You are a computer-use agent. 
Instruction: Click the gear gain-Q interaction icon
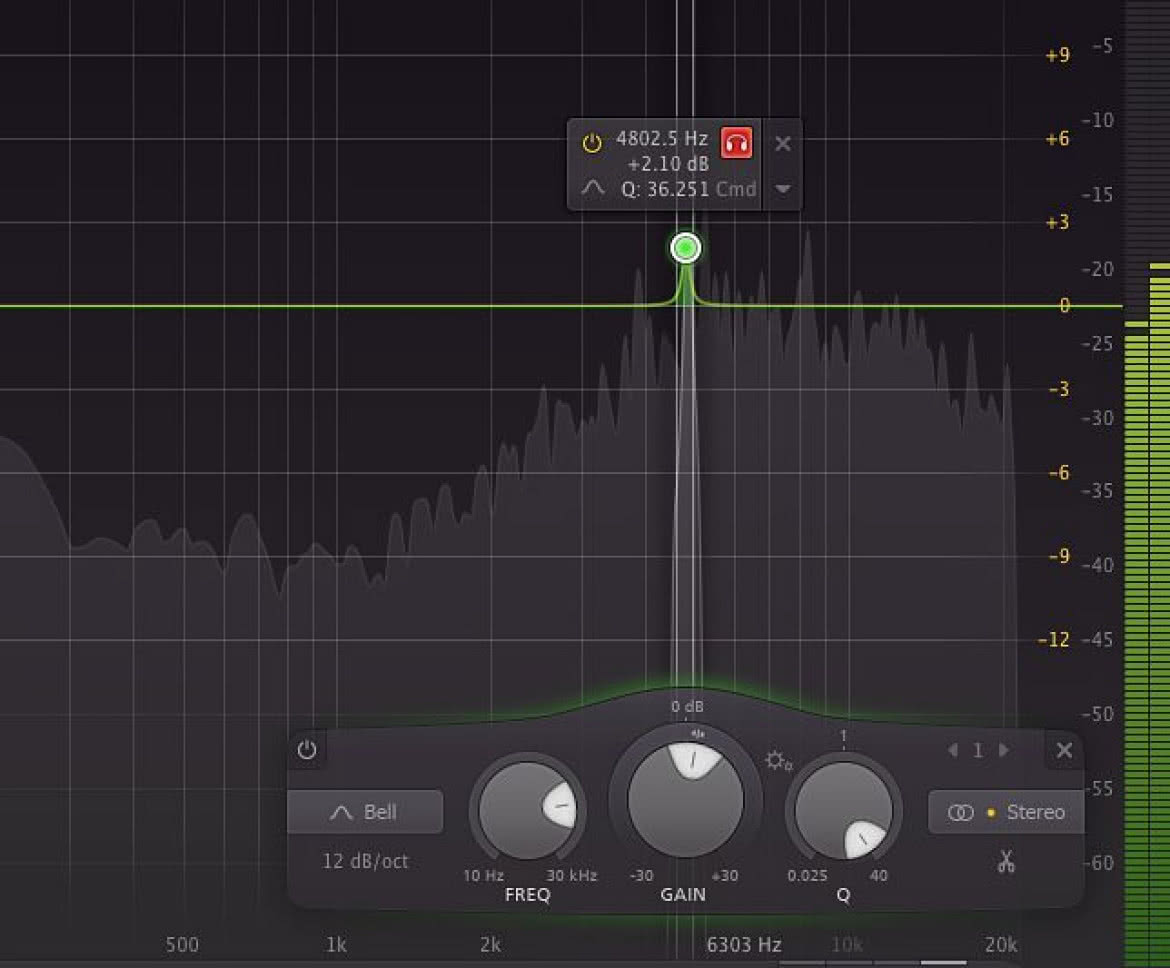tap(778, 761)
